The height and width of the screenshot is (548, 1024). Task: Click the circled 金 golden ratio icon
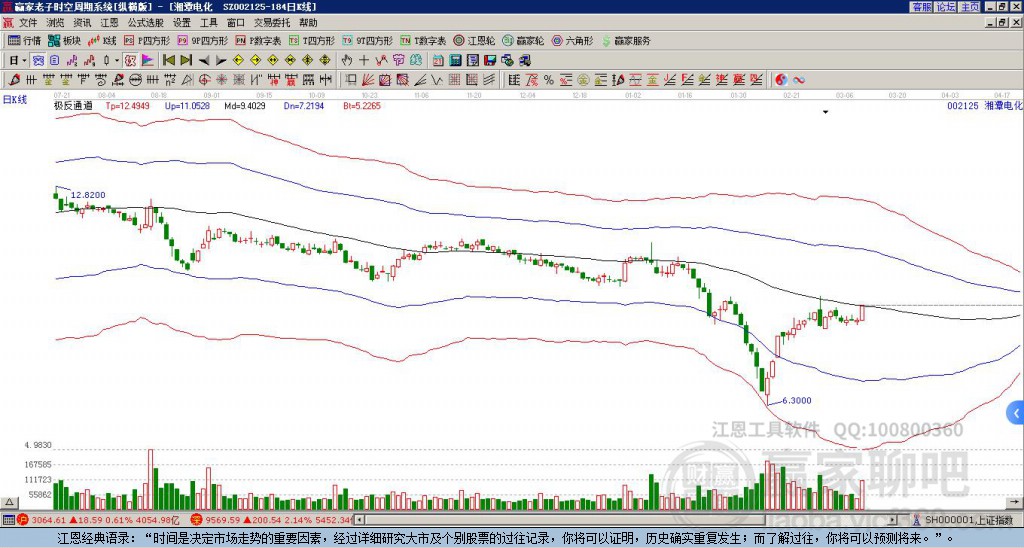583,80
